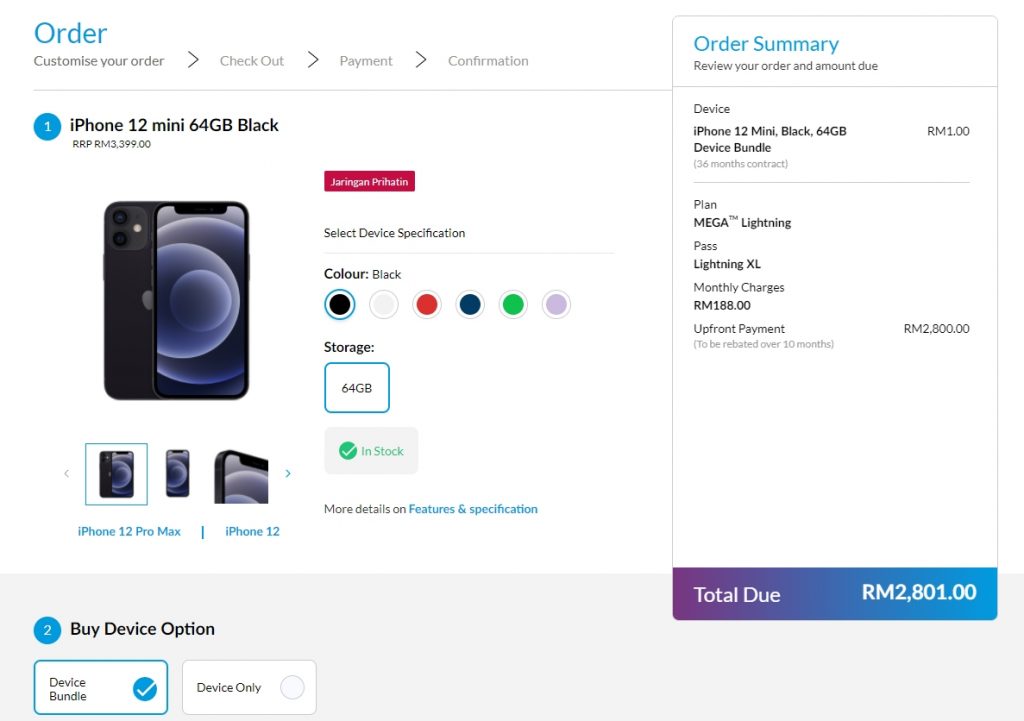
Task: View the first phone front-back thumbnail
Action: [116, 474]
